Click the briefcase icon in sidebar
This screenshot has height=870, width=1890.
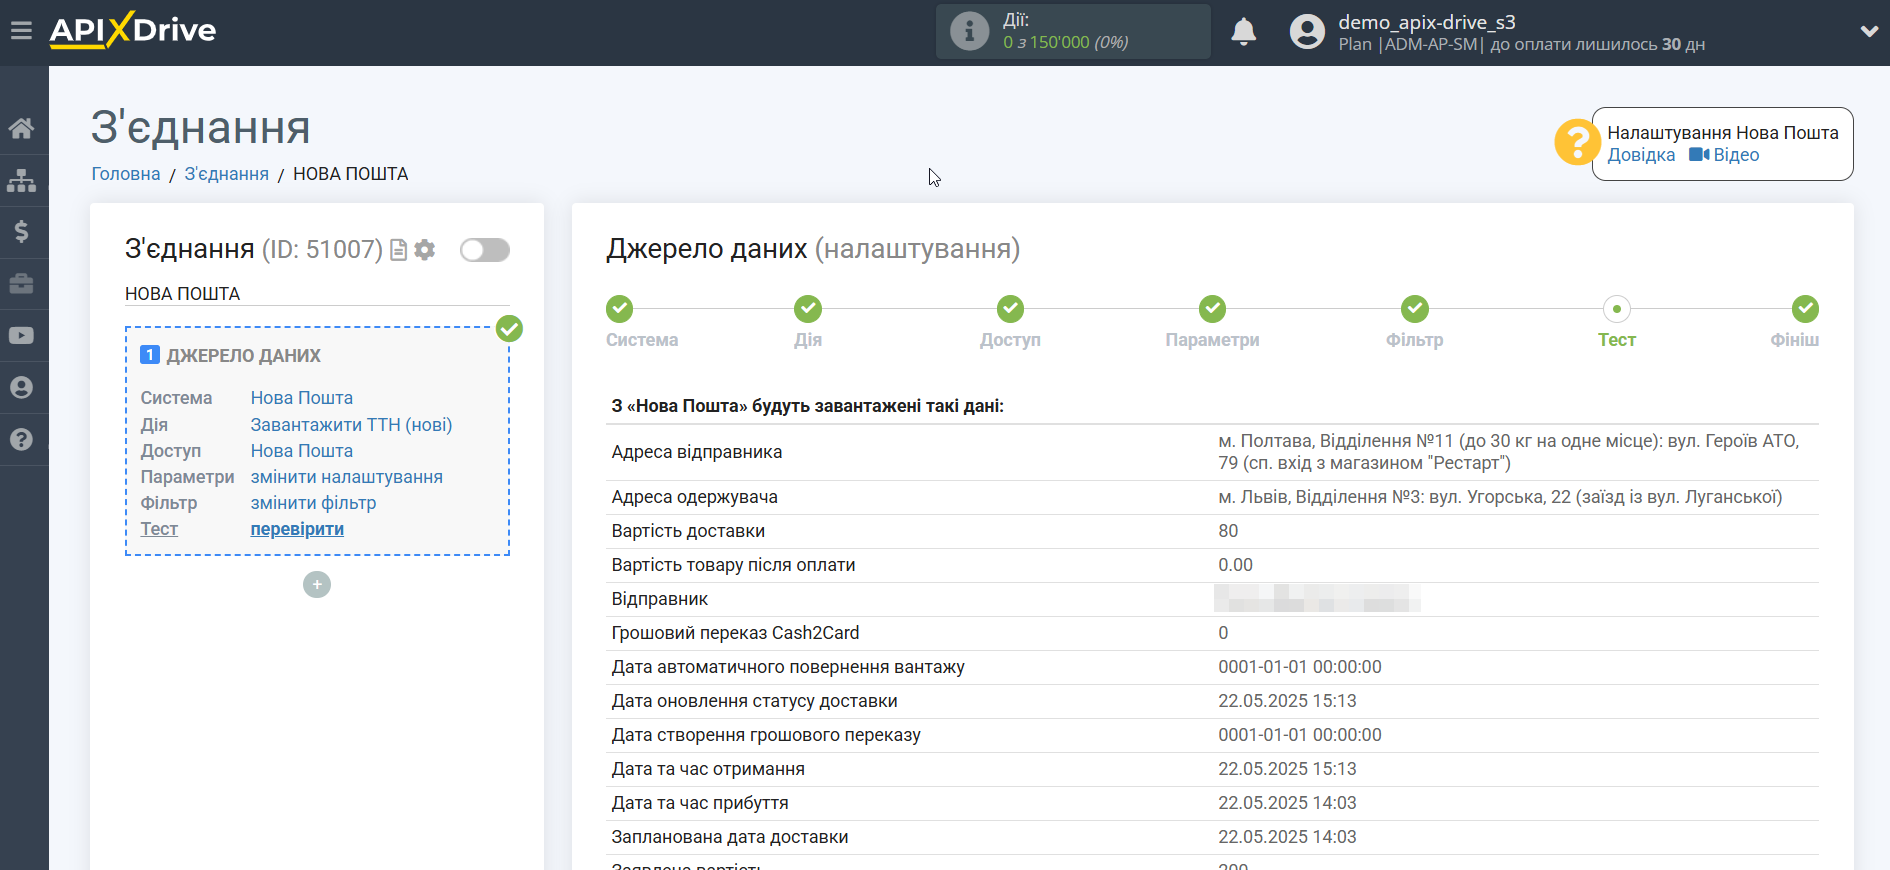pos(21,284)
